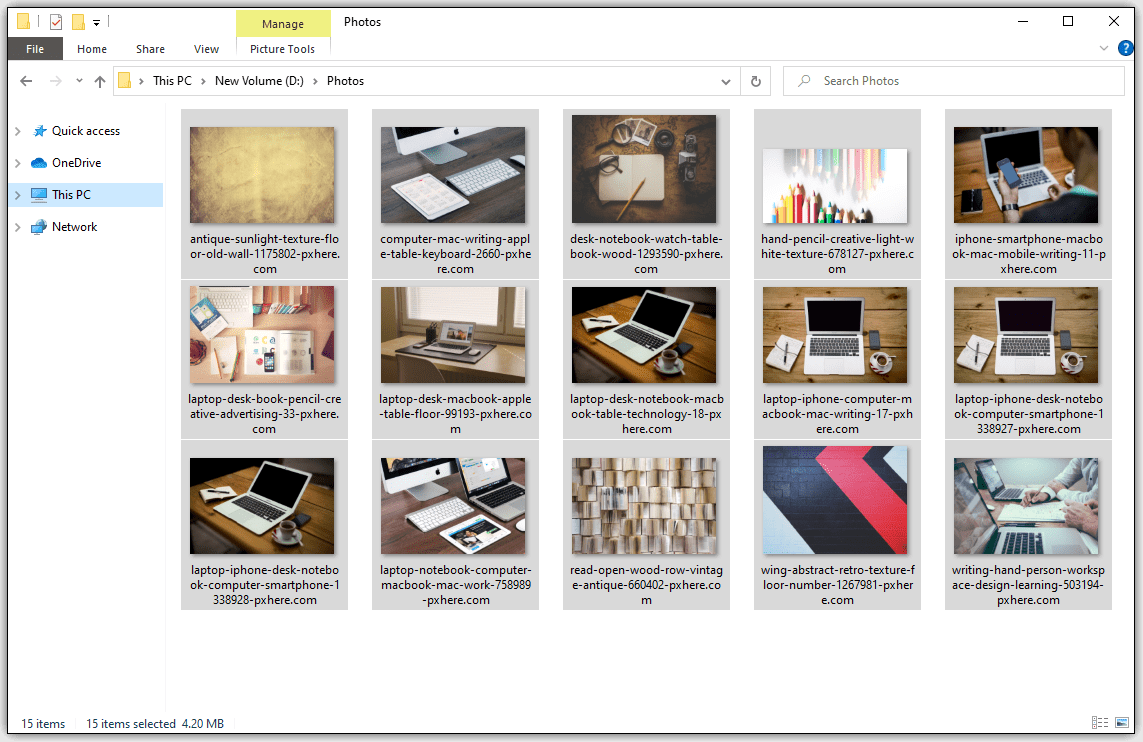The height and width of the screenshot is (742, 1143).
Task: Switch to the Picture Tools tab
Action: (x=282, y=49)
